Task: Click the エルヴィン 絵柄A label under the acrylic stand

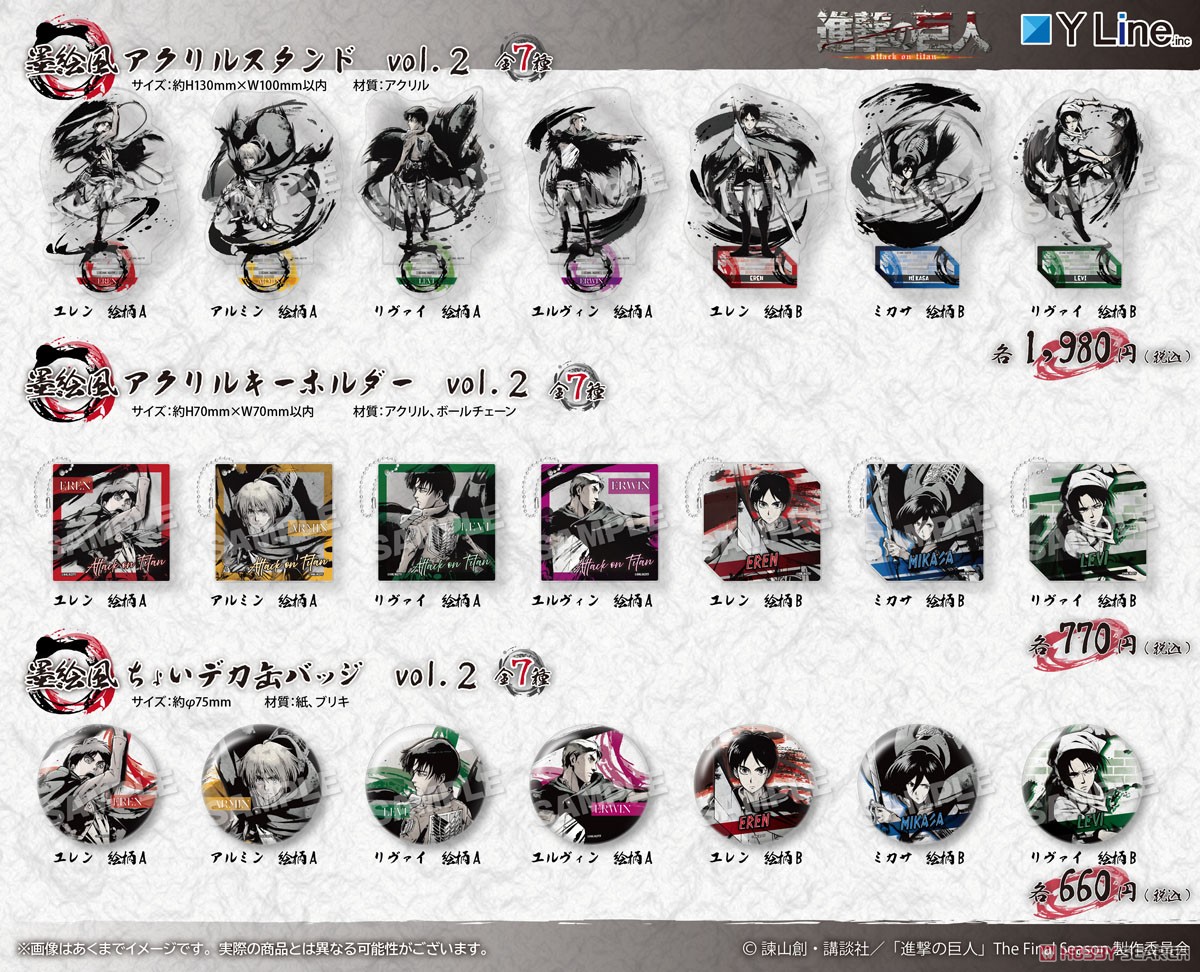Action: point(593,313)
